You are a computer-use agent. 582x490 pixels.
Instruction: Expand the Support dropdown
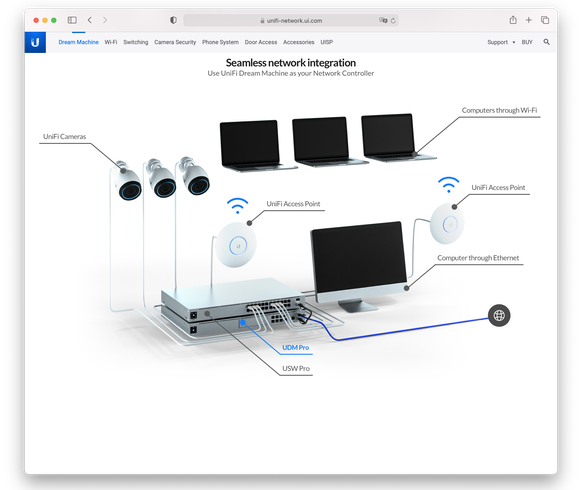[x=501, y=42]
